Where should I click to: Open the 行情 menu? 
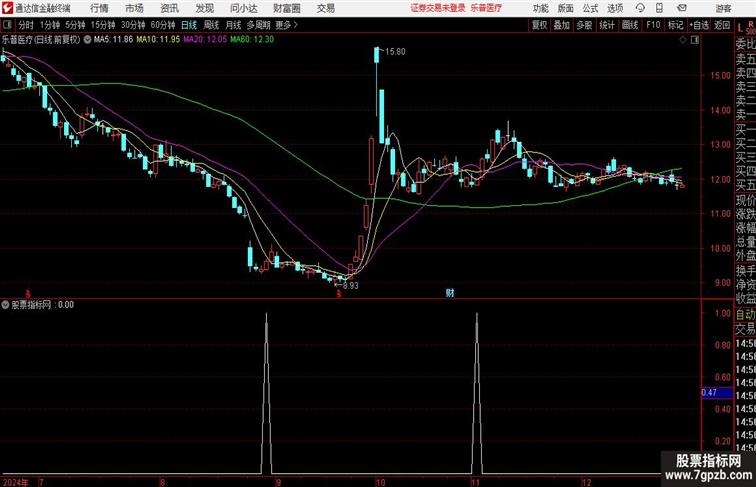click(x=99, y=8)
